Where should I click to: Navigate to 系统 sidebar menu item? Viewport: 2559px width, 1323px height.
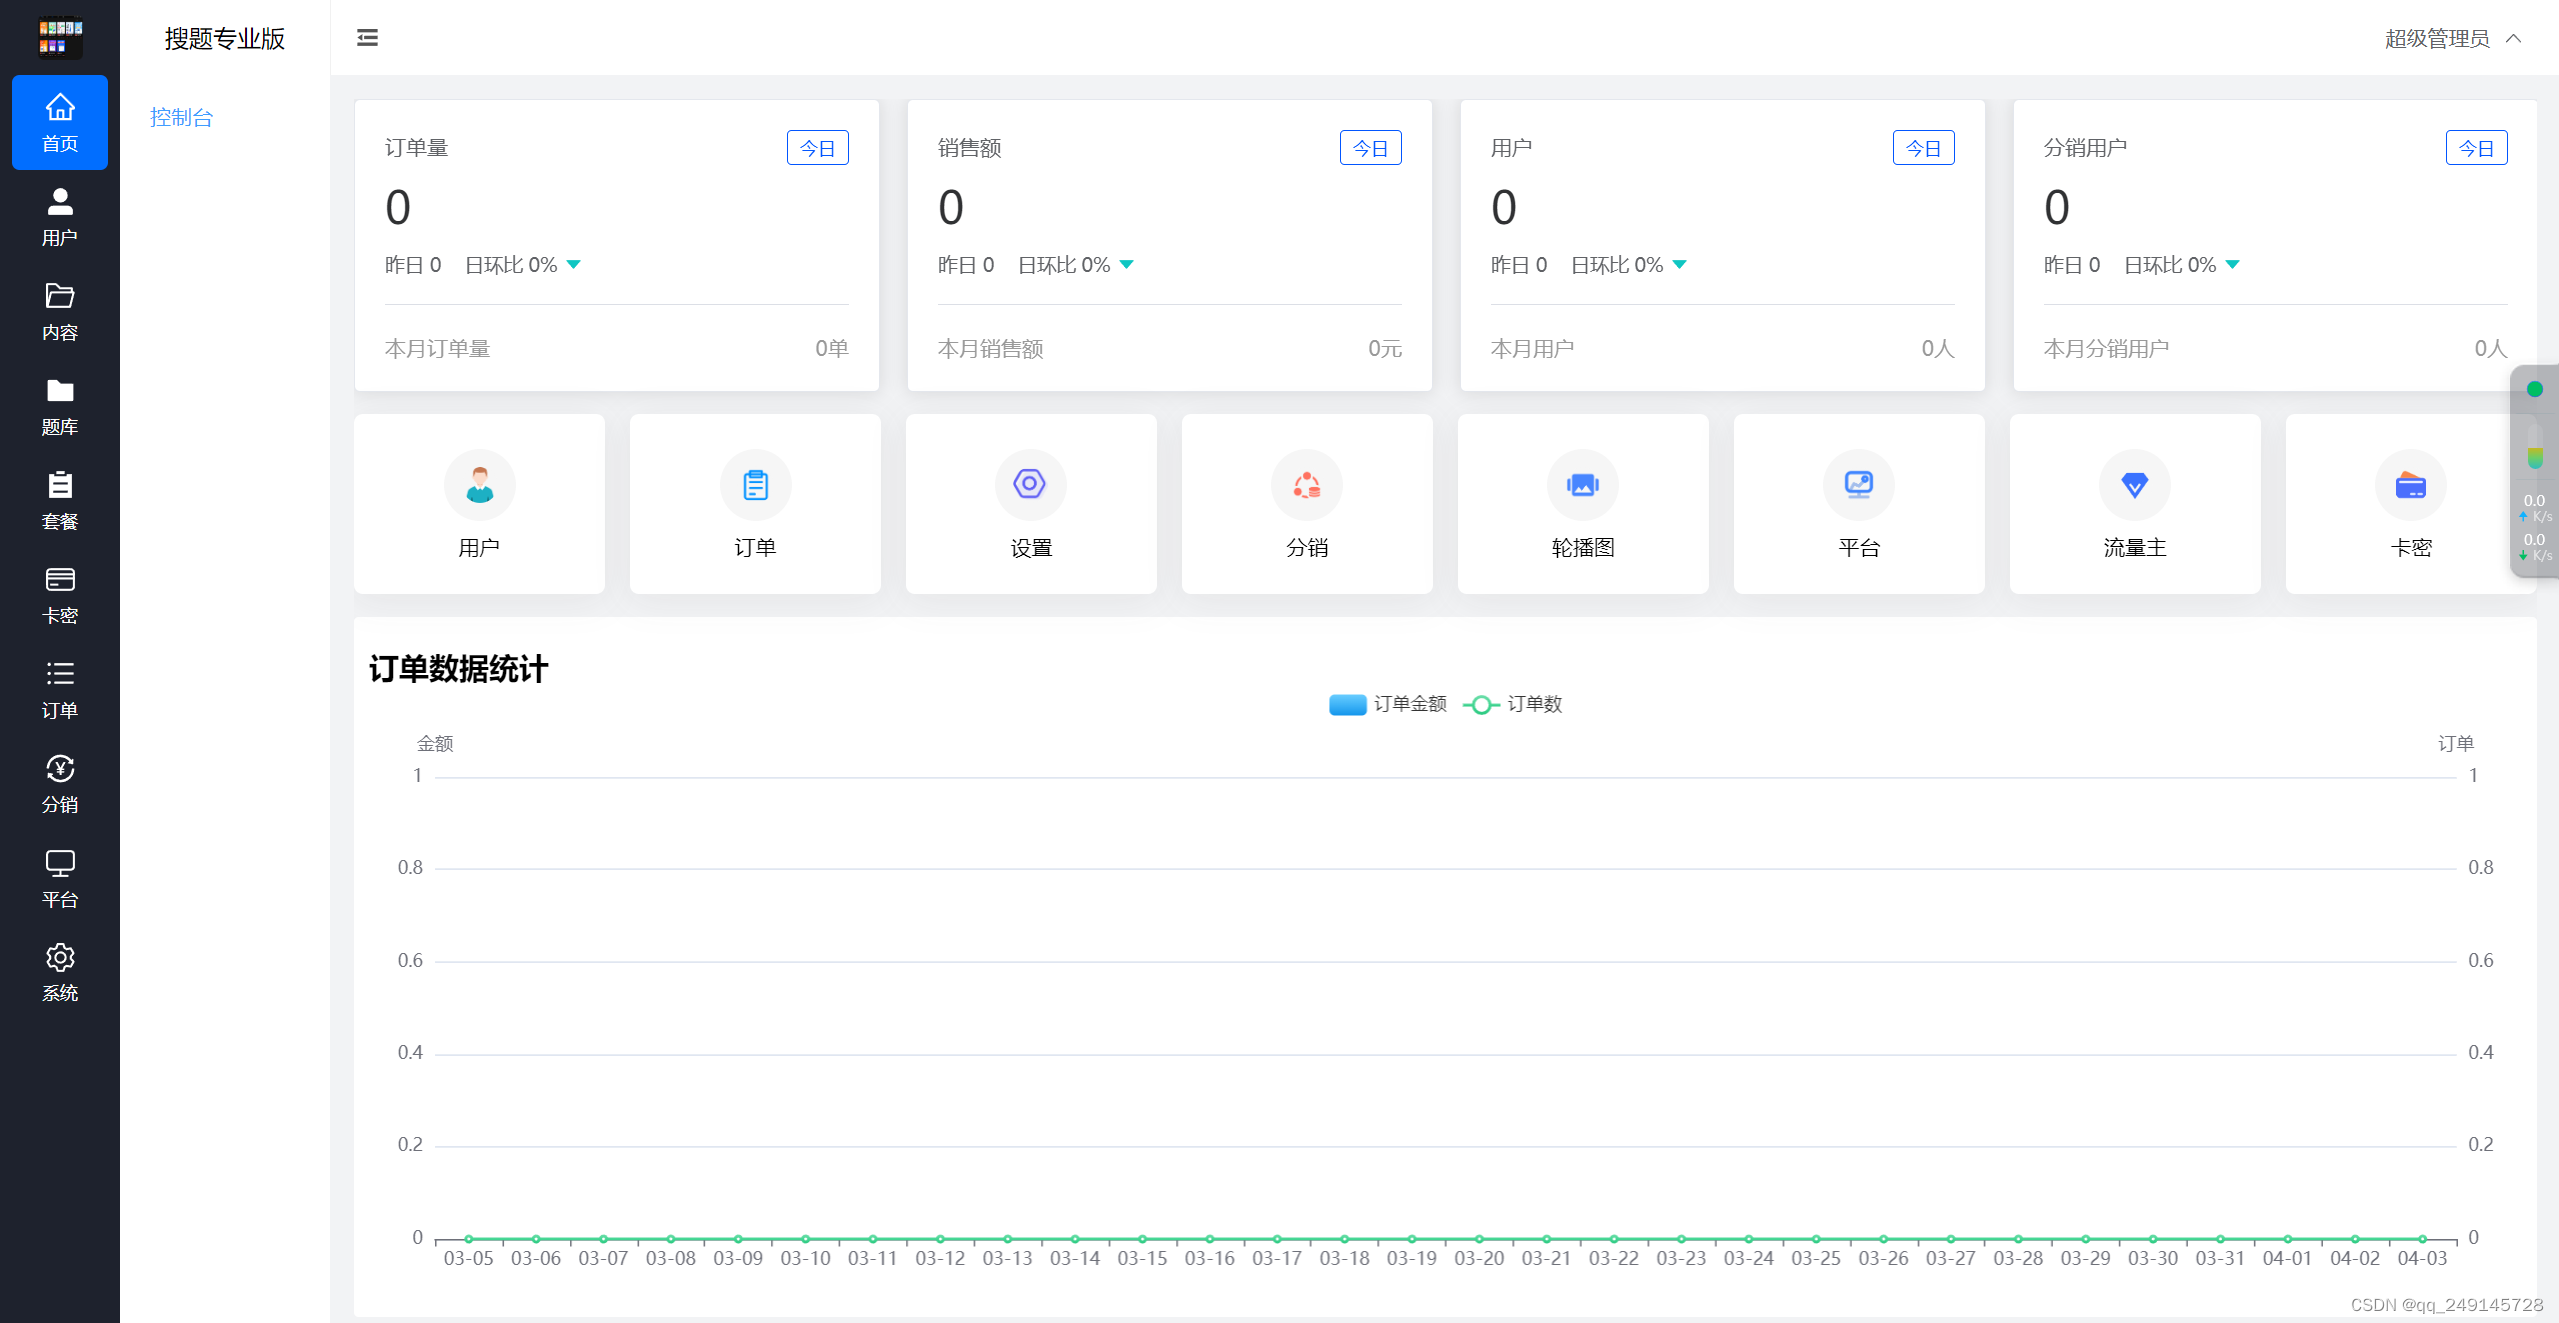click(59, 974)
